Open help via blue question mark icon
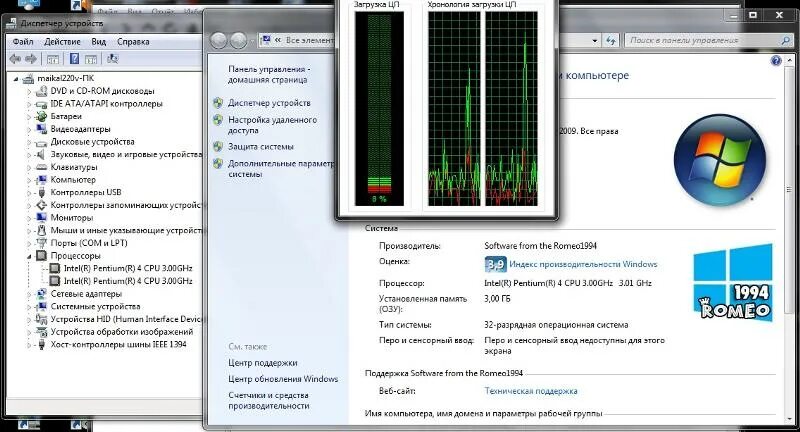Screen dimensions: 800x432 [776, 61]
